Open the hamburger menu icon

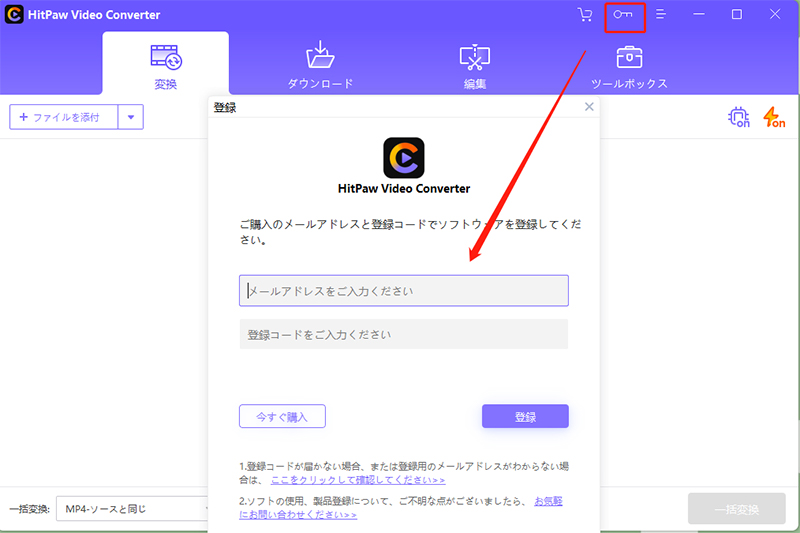pyautogui.click(x=661, y=14)
